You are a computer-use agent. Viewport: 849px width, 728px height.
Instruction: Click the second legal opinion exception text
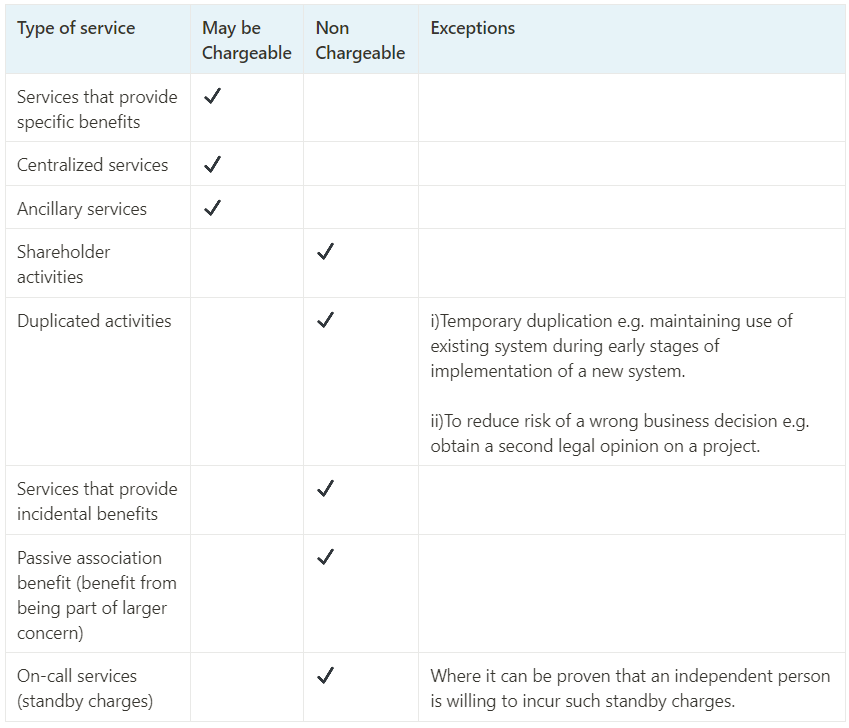[x=619, y=434]
